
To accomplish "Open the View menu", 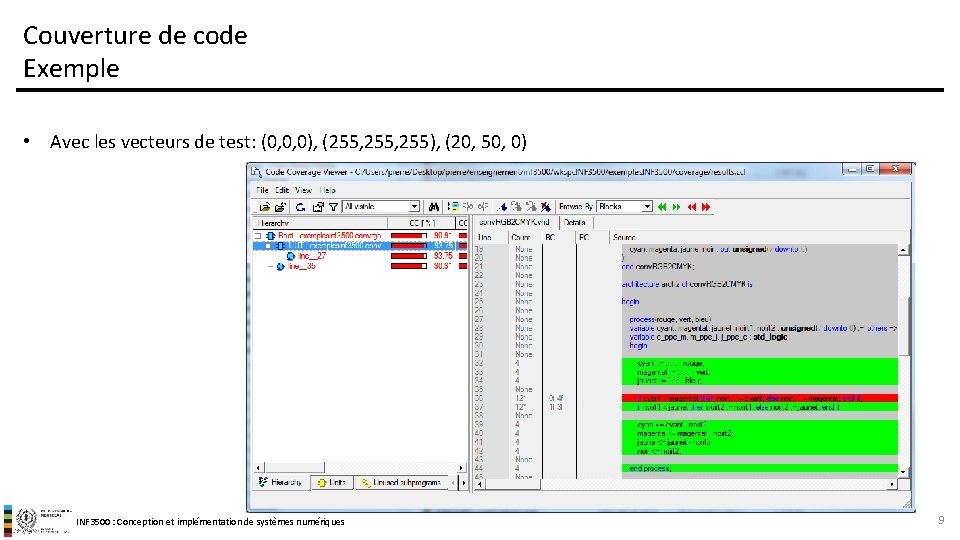I will 303,190.
